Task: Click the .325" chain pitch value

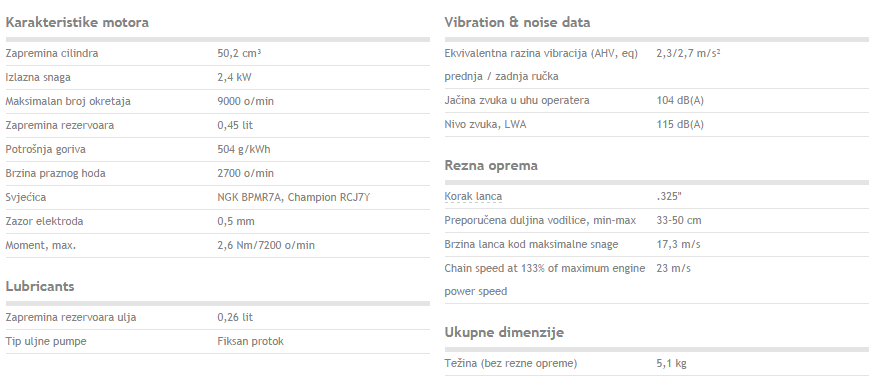Action: [x=669, y=196]
